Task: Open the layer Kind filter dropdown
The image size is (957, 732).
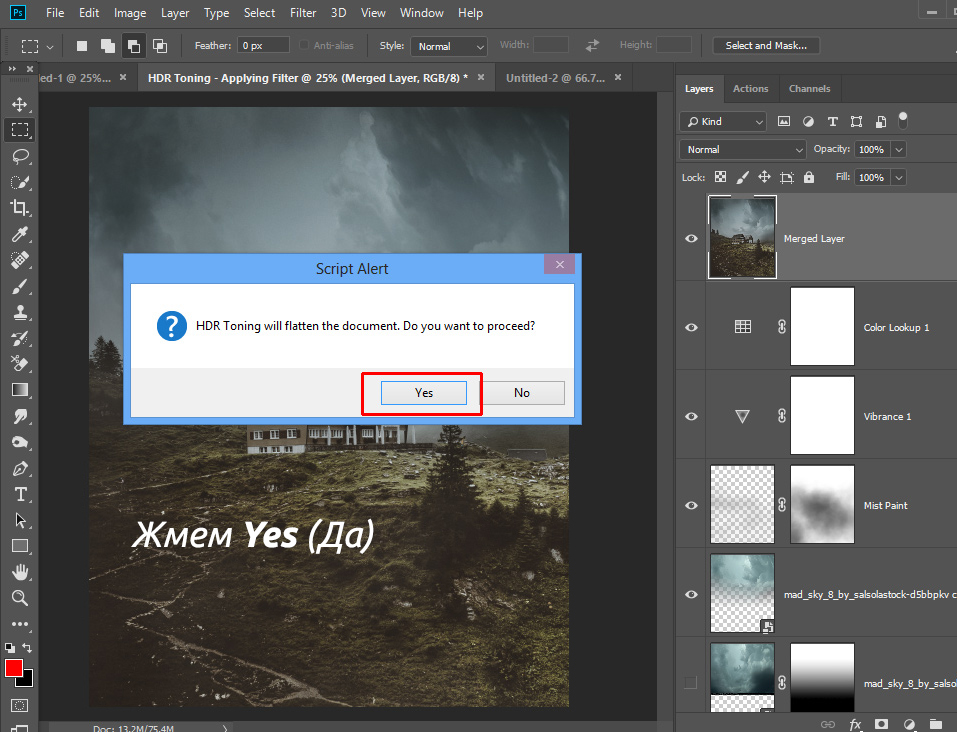Action: (x=723, y=121)
